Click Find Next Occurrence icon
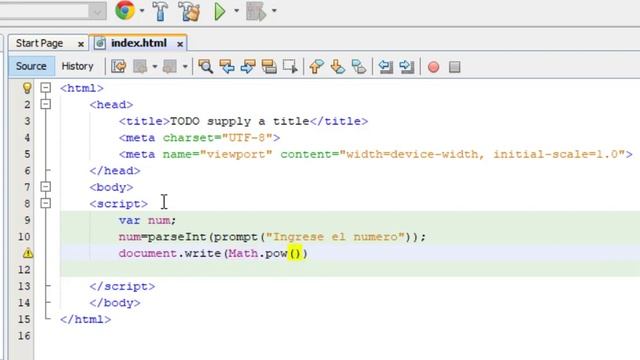Viewport: 640px width, 360px height. (248, 67)
